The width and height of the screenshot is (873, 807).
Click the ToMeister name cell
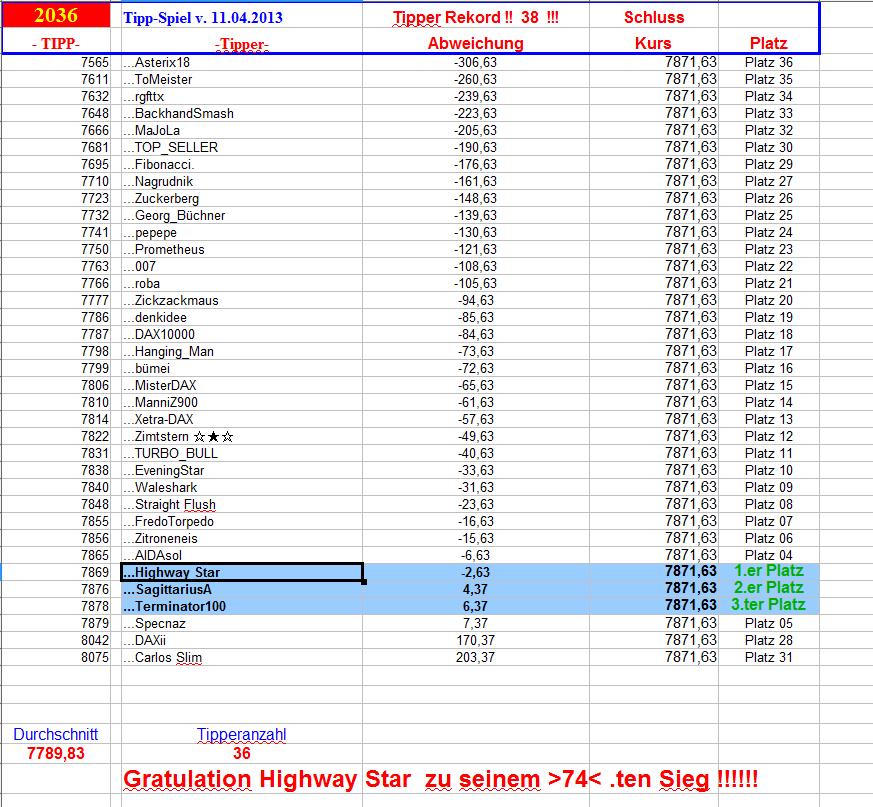(x=242, y=80)
